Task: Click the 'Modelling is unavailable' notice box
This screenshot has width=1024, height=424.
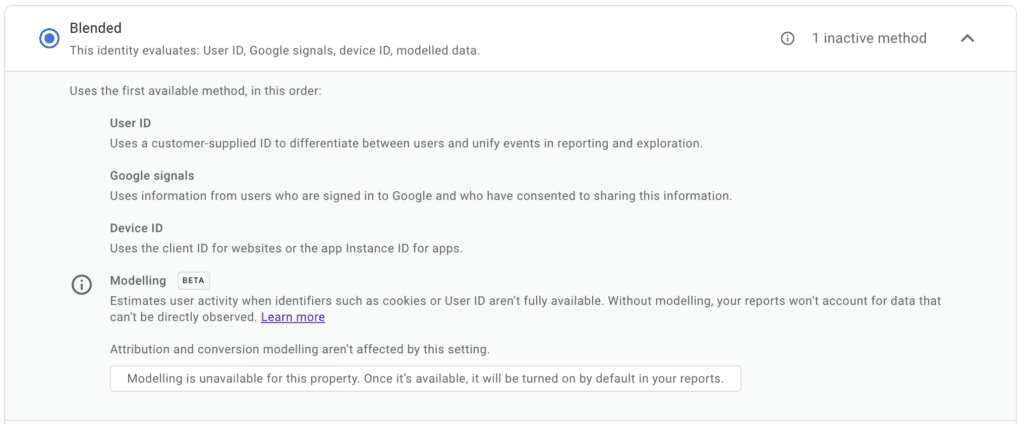Action: coord(425,378)
